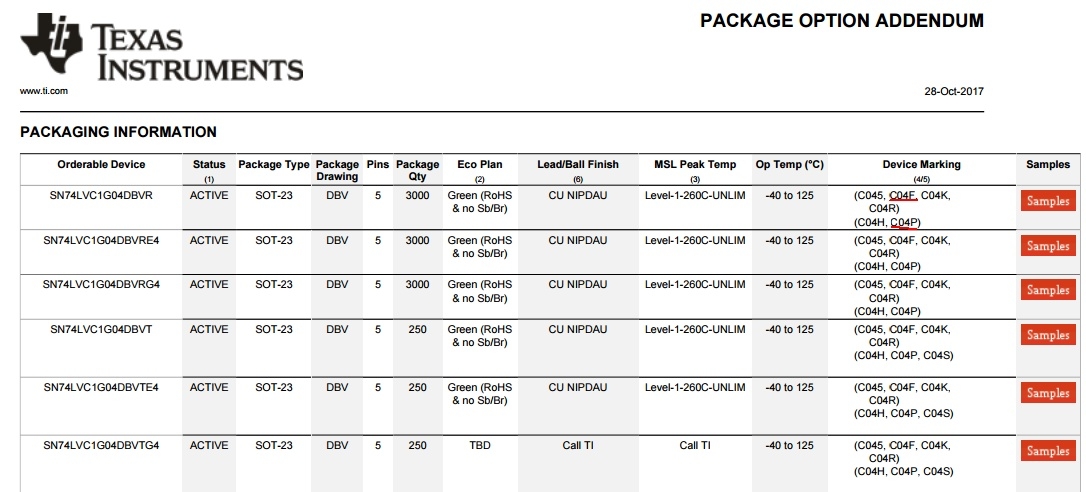Click the TBD Eco Plan cell for SN74LVC1G04DBVTG4
This screenshot has width=1086, height=492.
tap(479, 446)
